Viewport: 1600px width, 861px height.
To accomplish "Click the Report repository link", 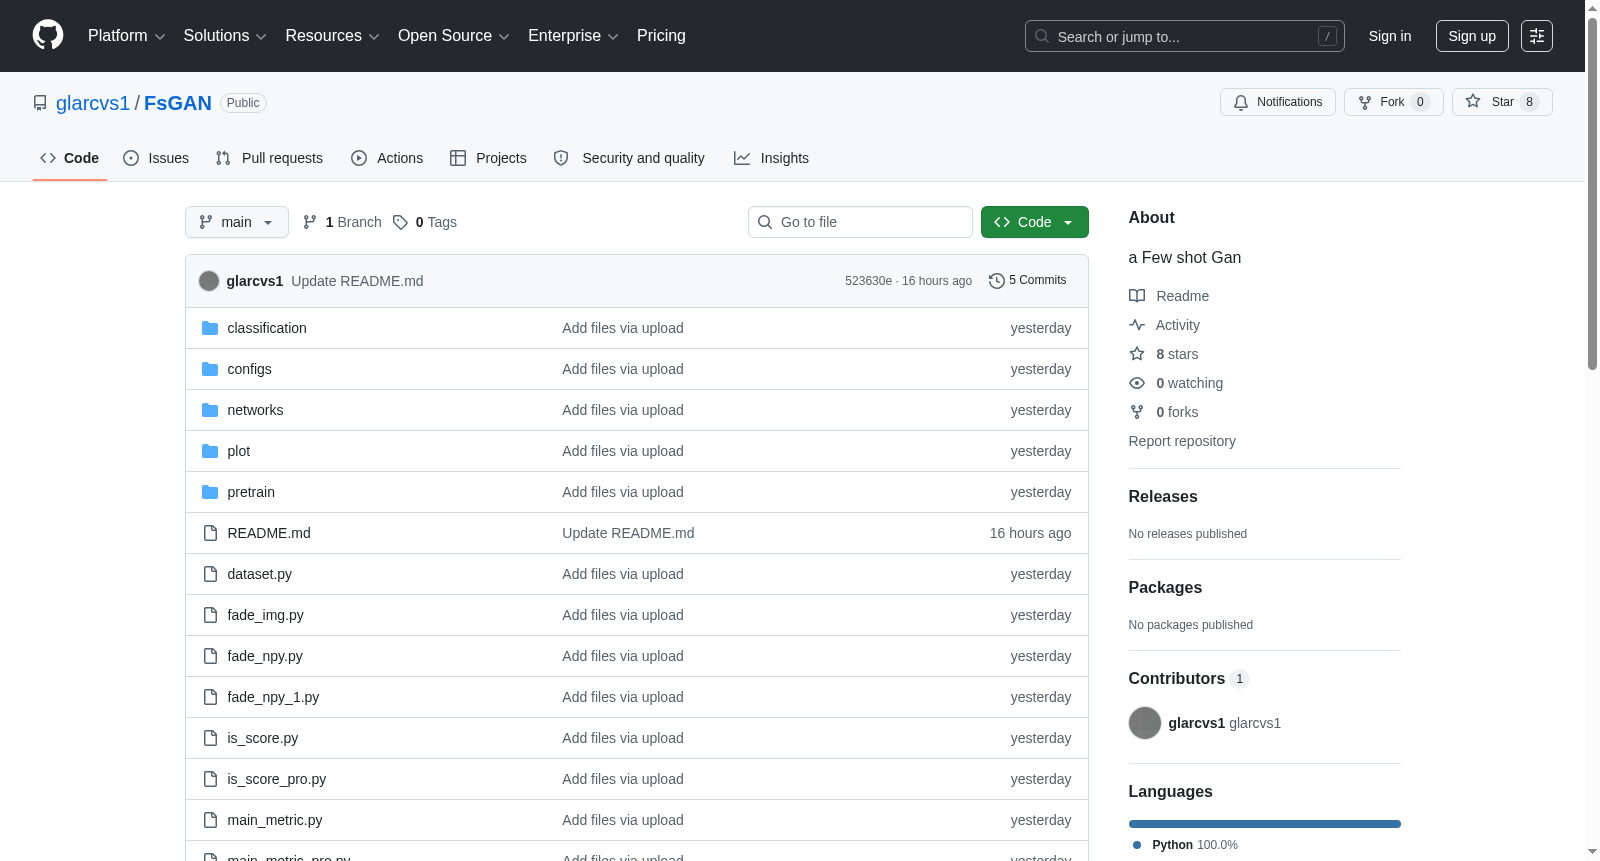I will [x=1182, y=441].
